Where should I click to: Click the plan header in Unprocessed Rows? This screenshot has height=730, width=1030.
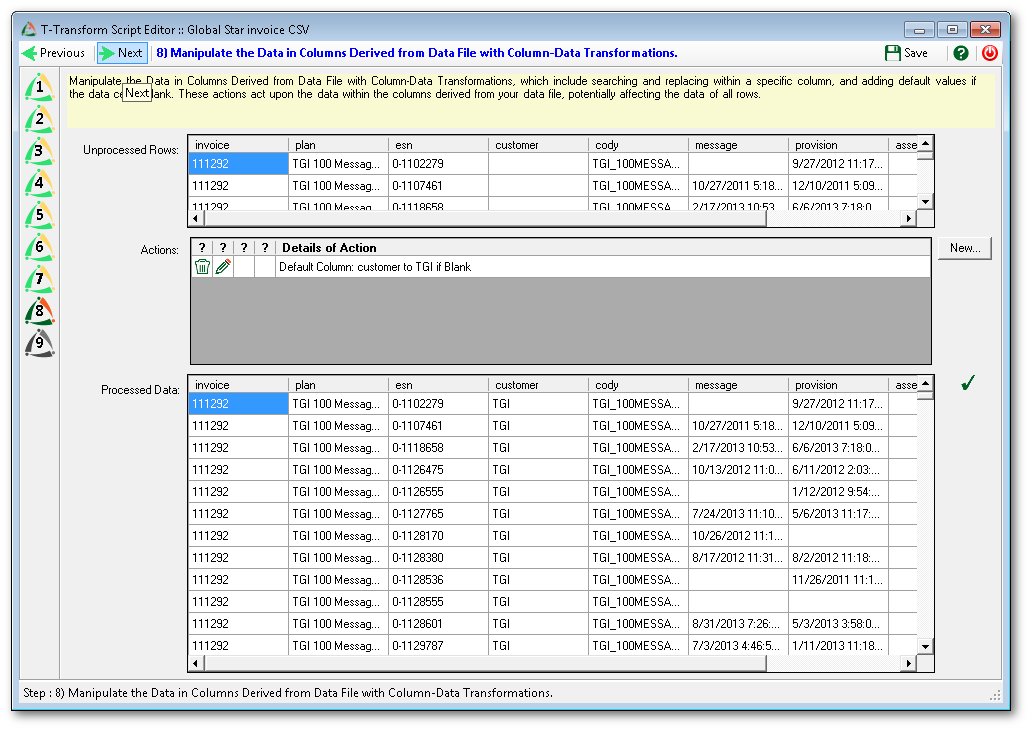tap(338, 145)
